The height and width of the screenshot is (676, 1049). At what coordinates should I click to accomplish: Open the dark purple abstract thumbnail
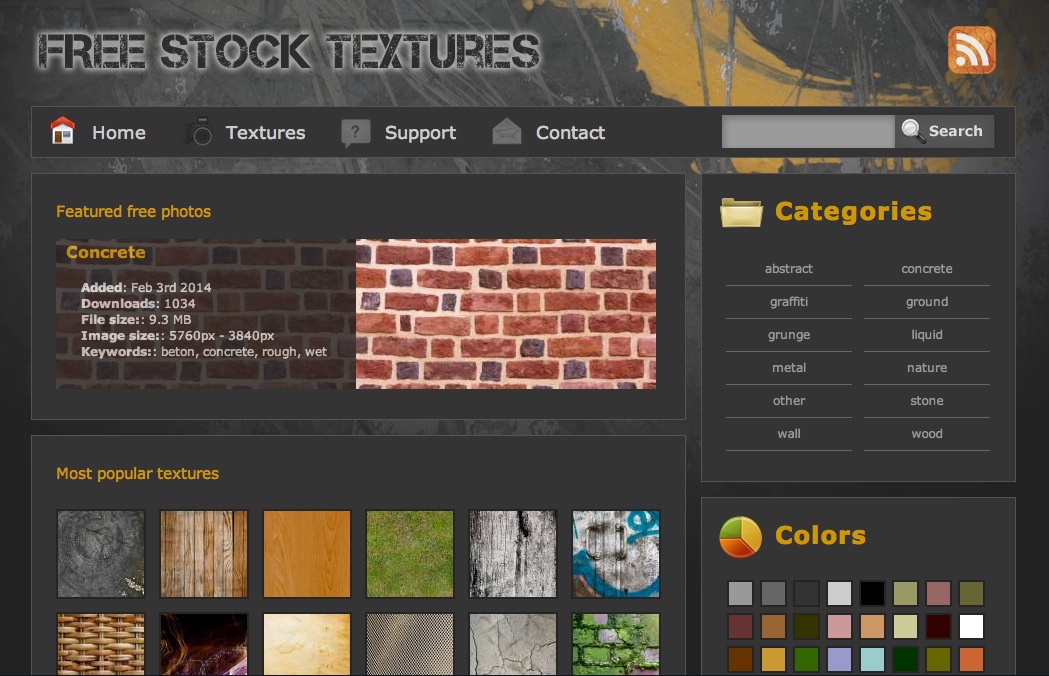click(204, 644)
